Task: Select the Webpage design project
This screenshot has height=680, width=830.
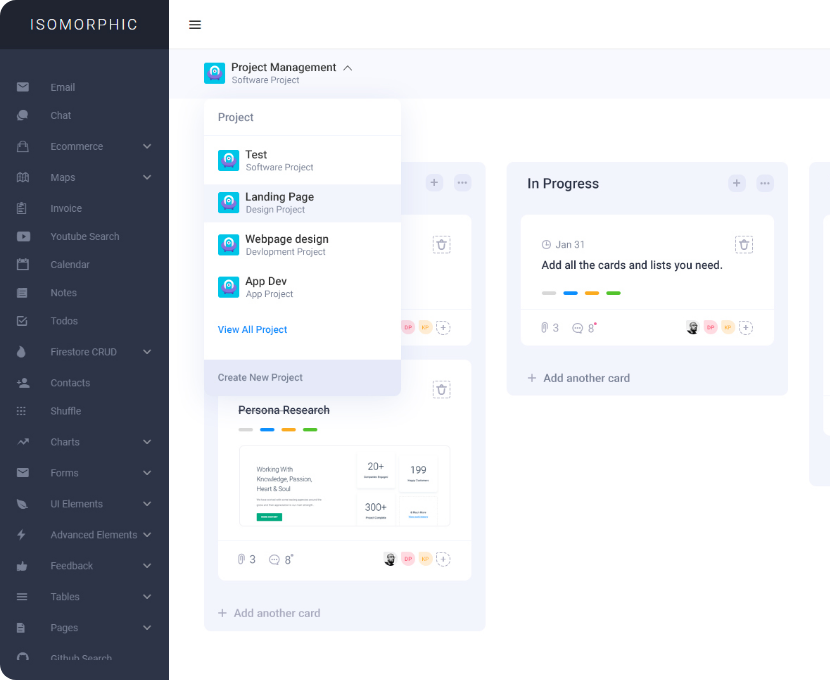Action: [x=302, y=245]
